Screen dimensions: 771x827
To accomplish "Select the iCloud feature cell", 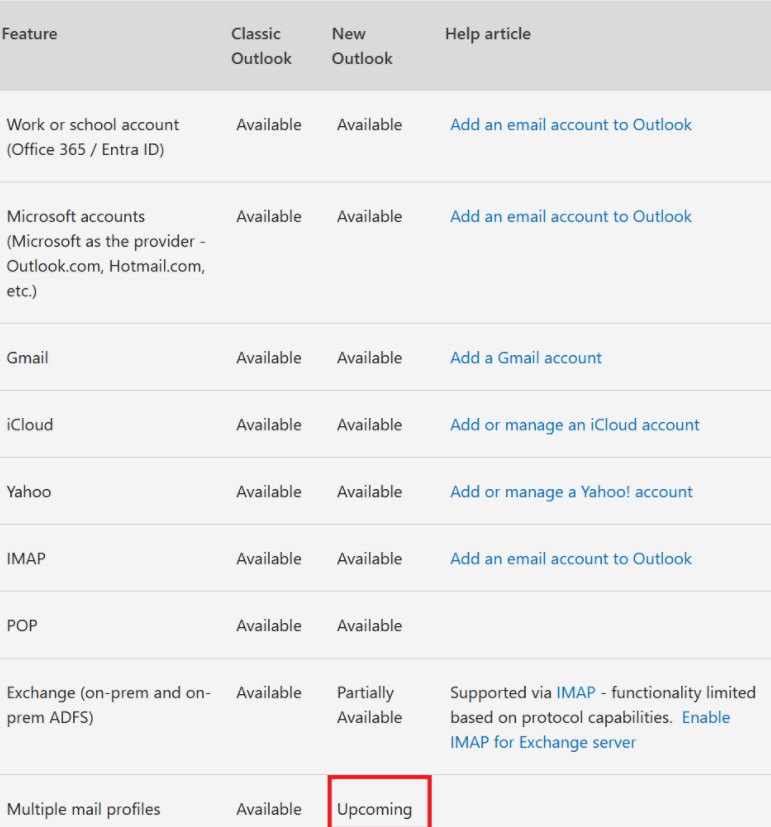I will click(30, 425).
